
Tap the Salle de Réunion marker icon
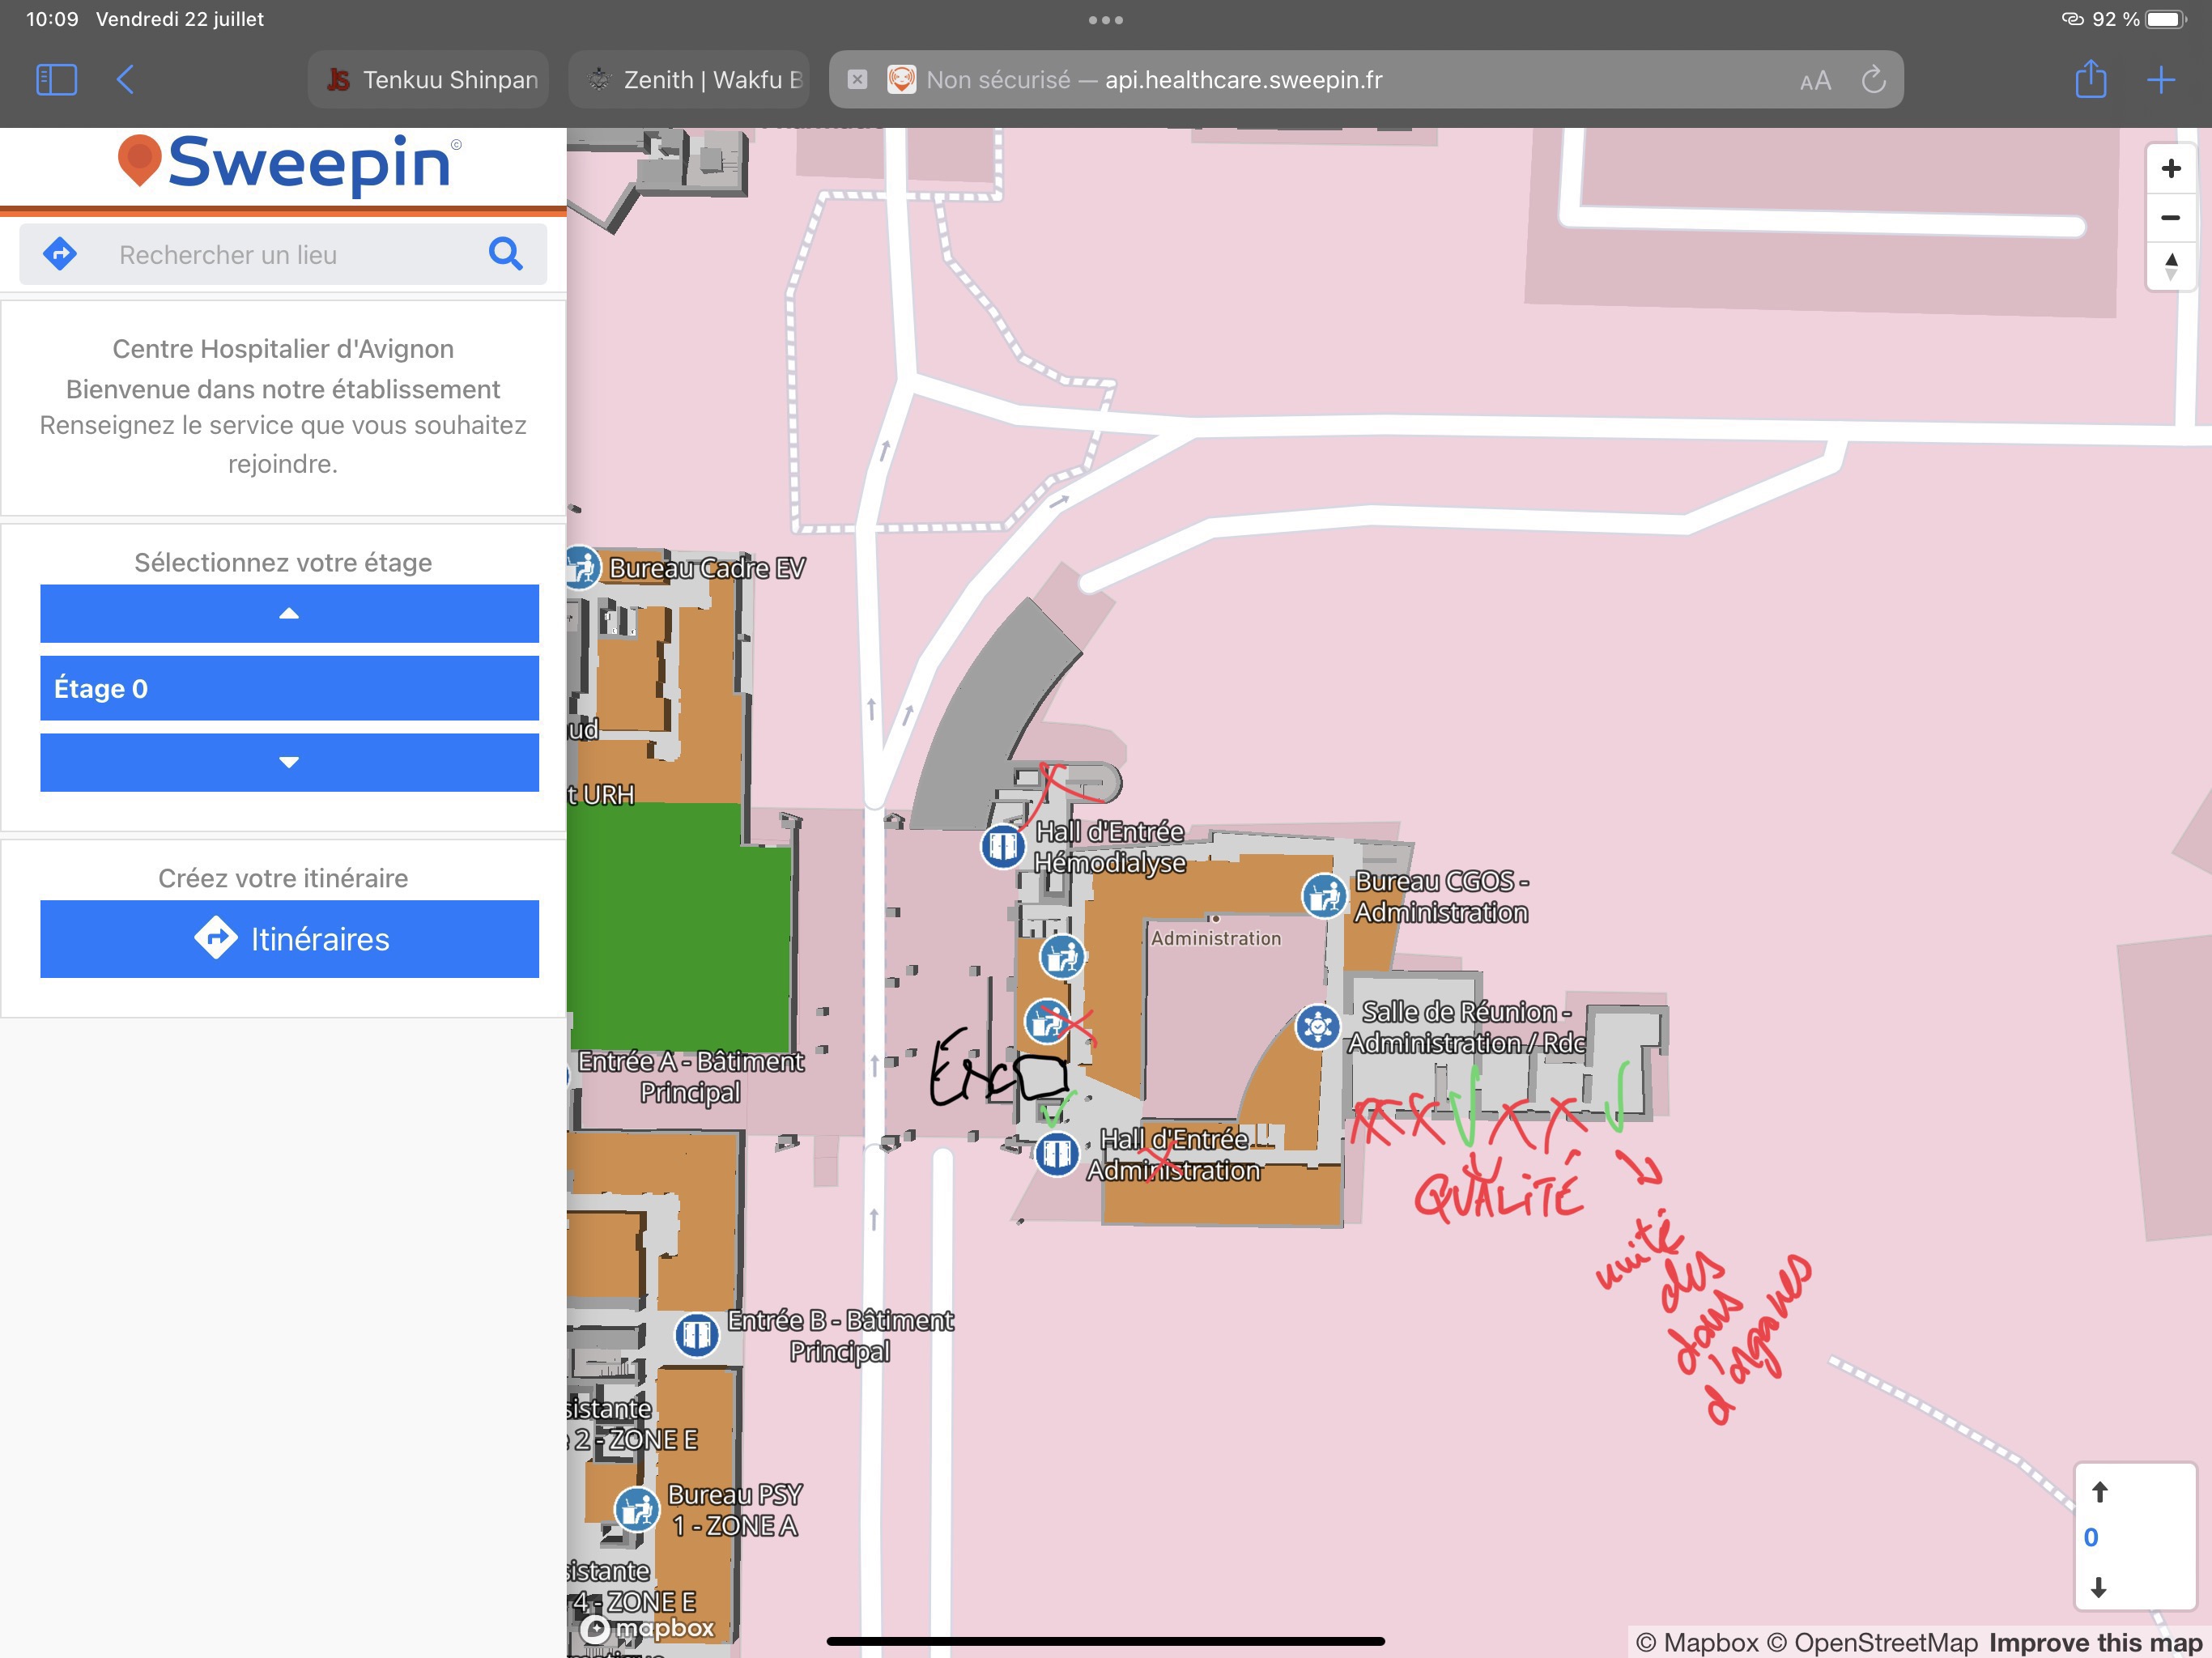click(1317, 1026)
